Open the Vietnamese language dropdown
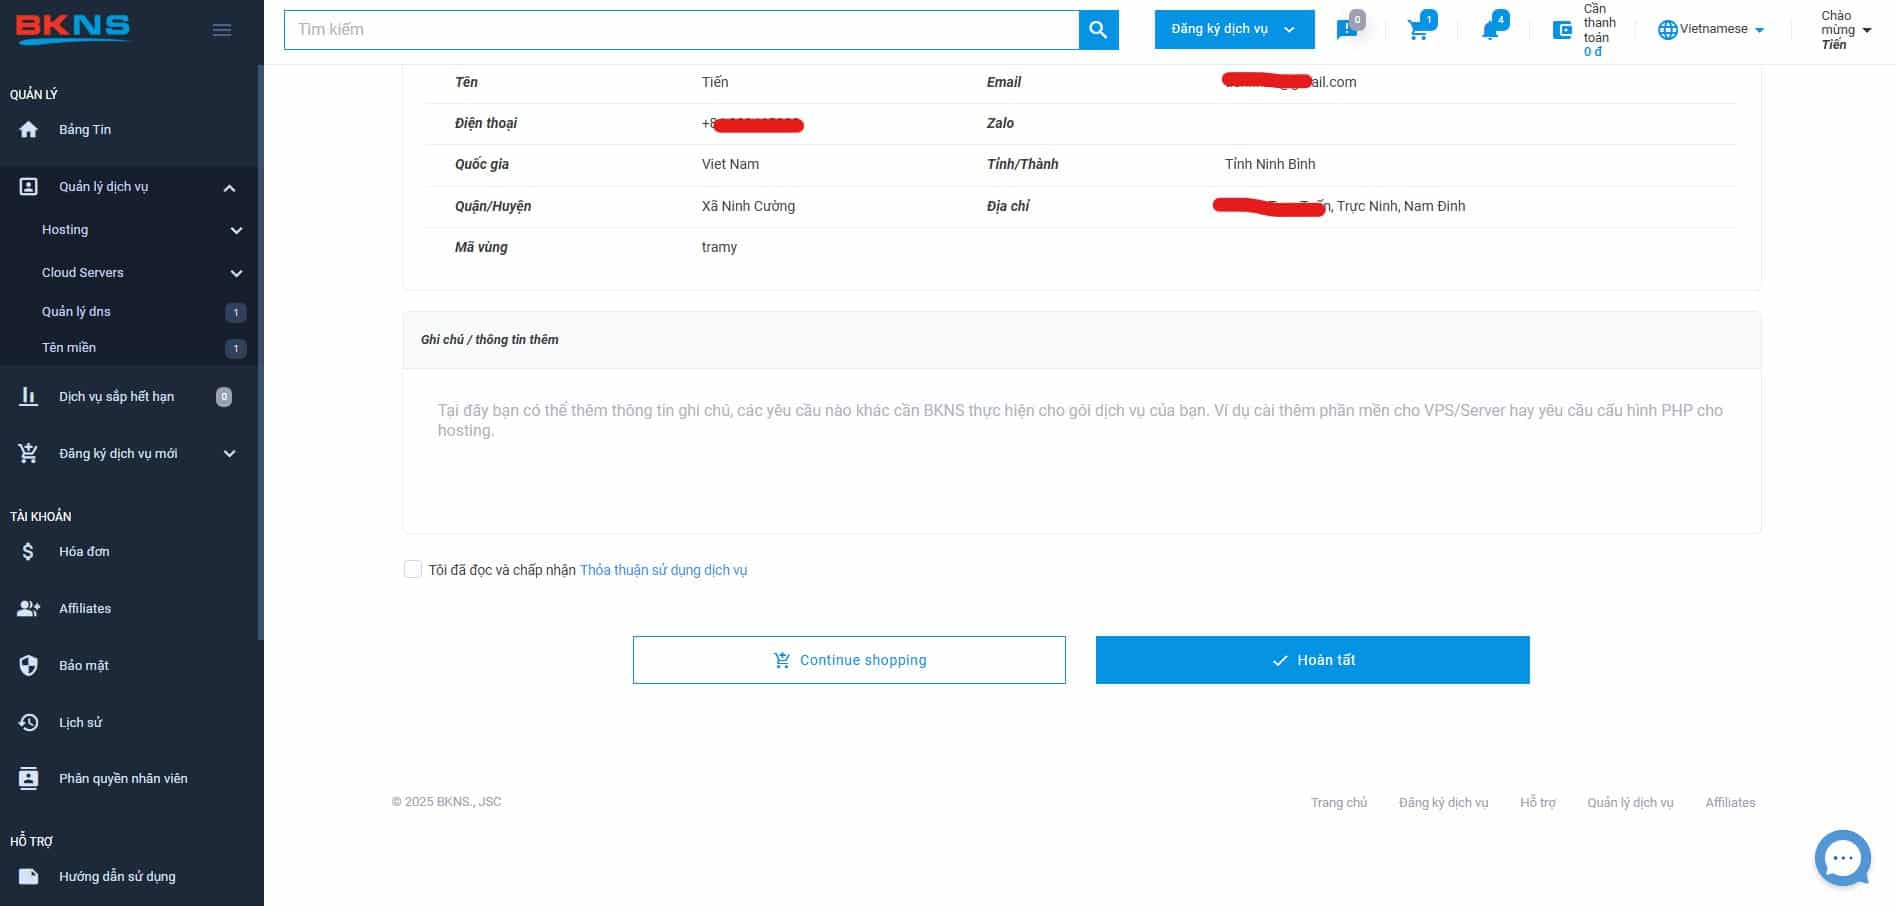 pyautogui.click(x=1711, y=30)
